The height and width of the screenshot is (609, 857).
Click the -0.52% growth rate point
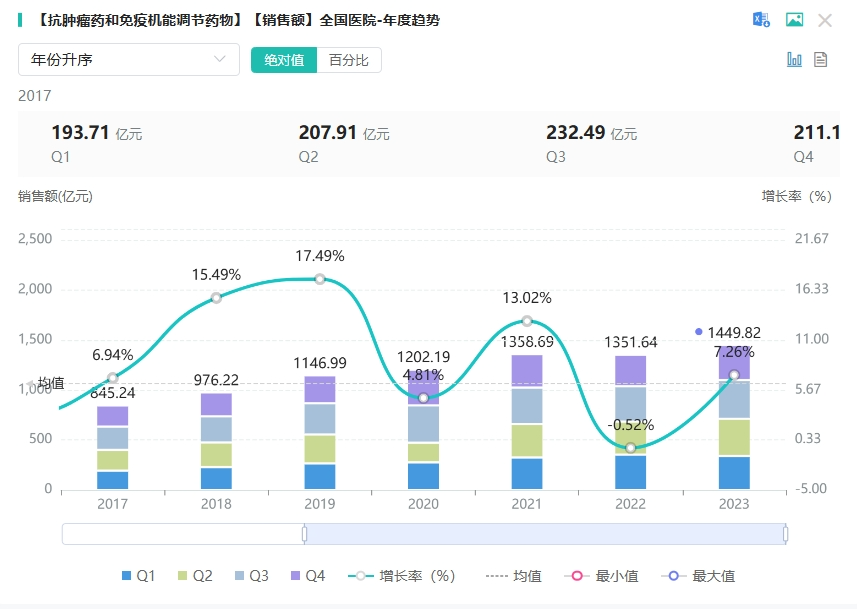[630, 448]
